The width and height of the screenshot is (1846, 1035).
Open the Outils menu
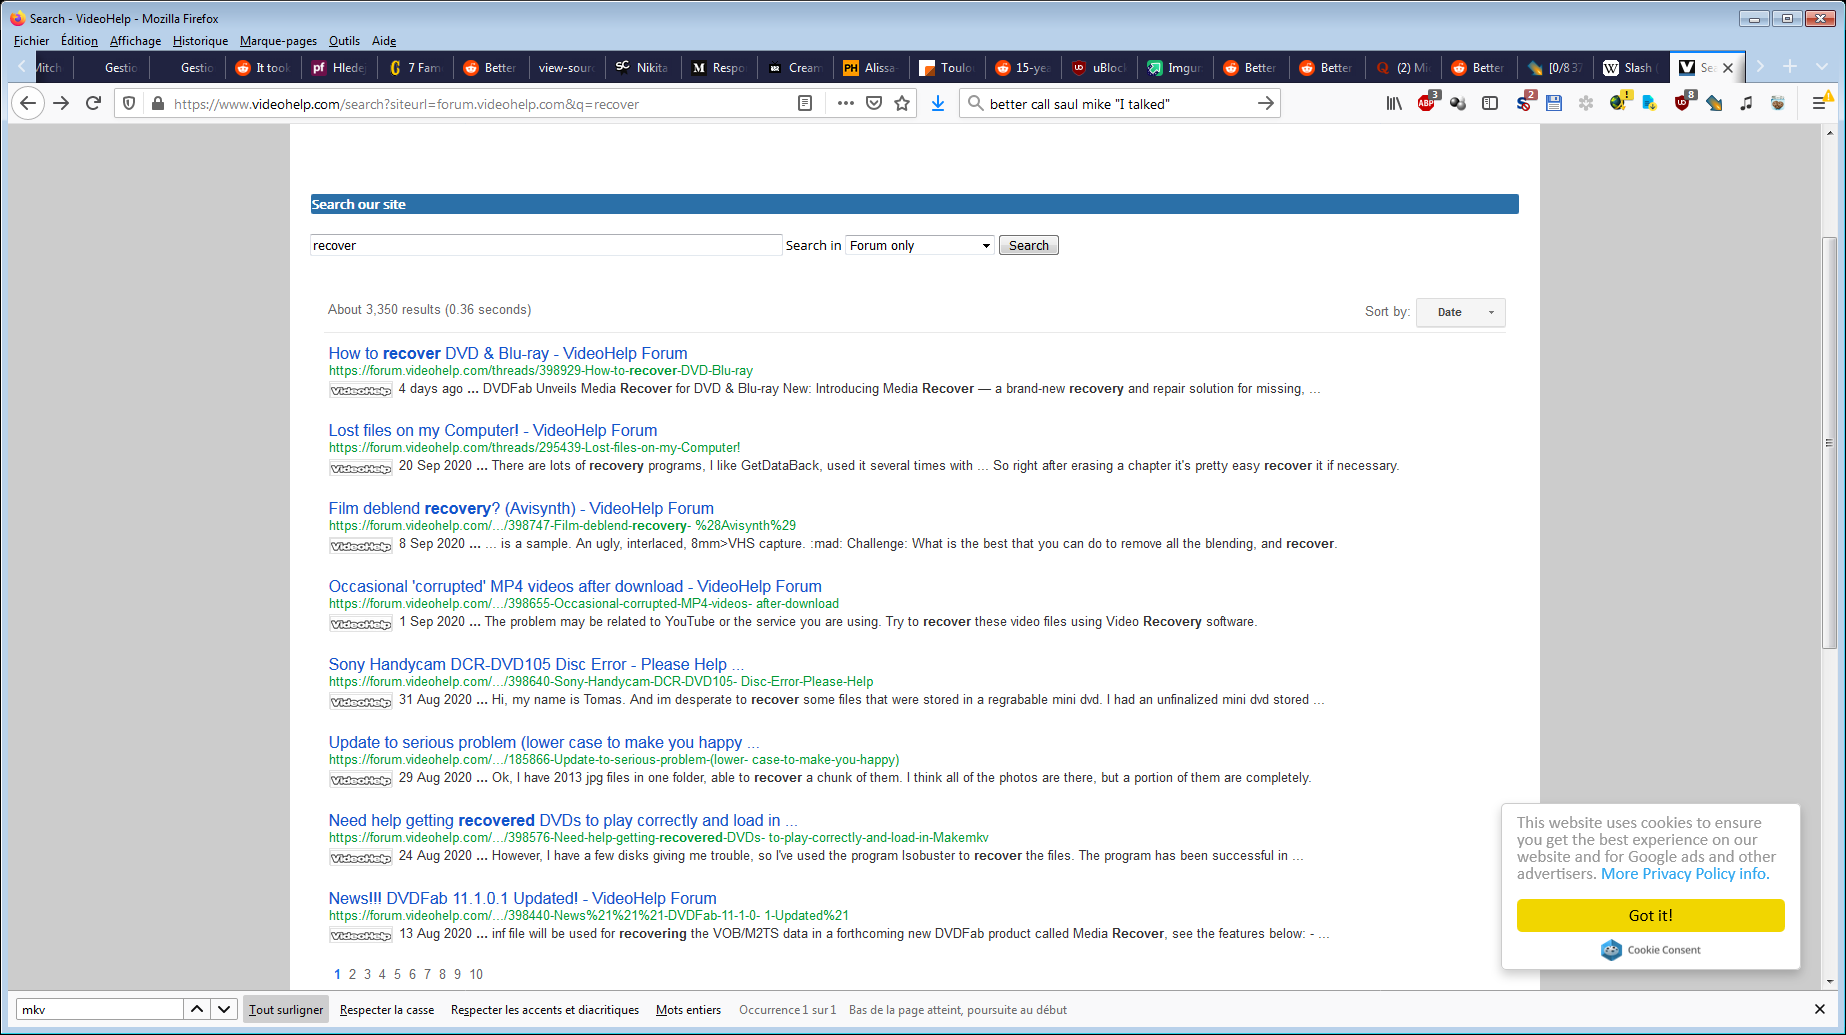click(344, 41)
